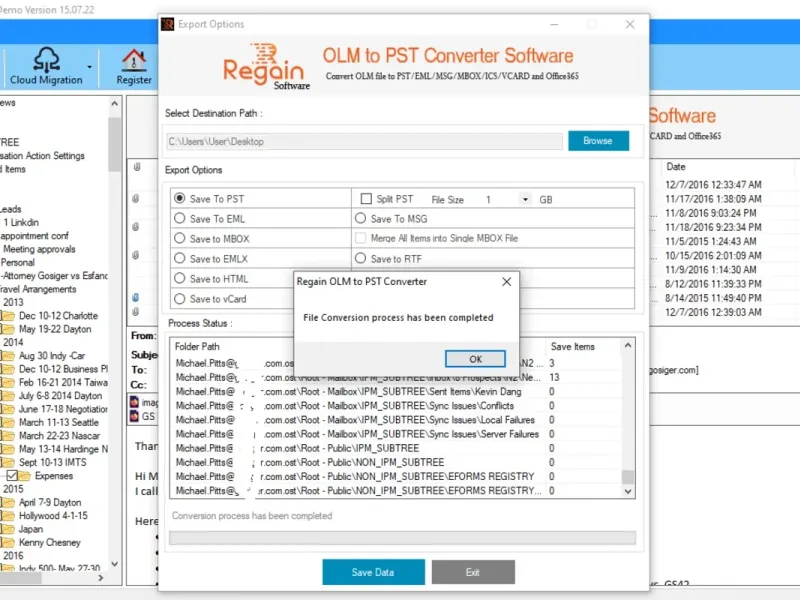Open the GS attachment icon
Viewport: 800px width, 600px height.
(x=134, y=416)
